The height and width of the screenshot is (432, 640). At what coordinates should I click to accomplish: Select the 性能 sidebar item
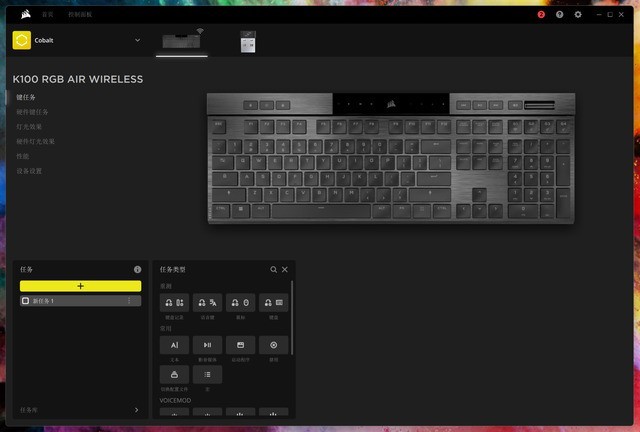pyautogui.click(x=22, y=156)
